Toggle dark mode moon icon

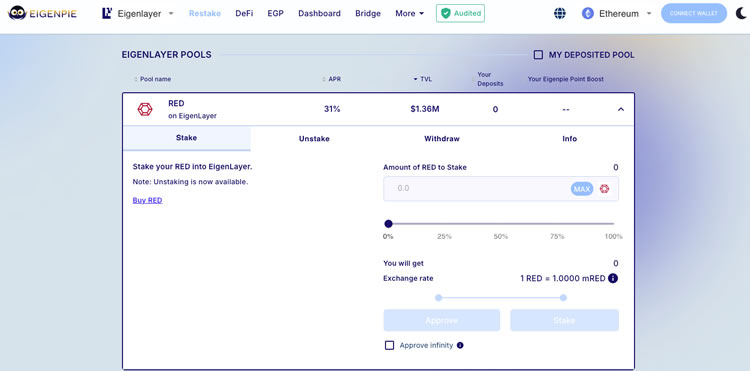point(741,13)
